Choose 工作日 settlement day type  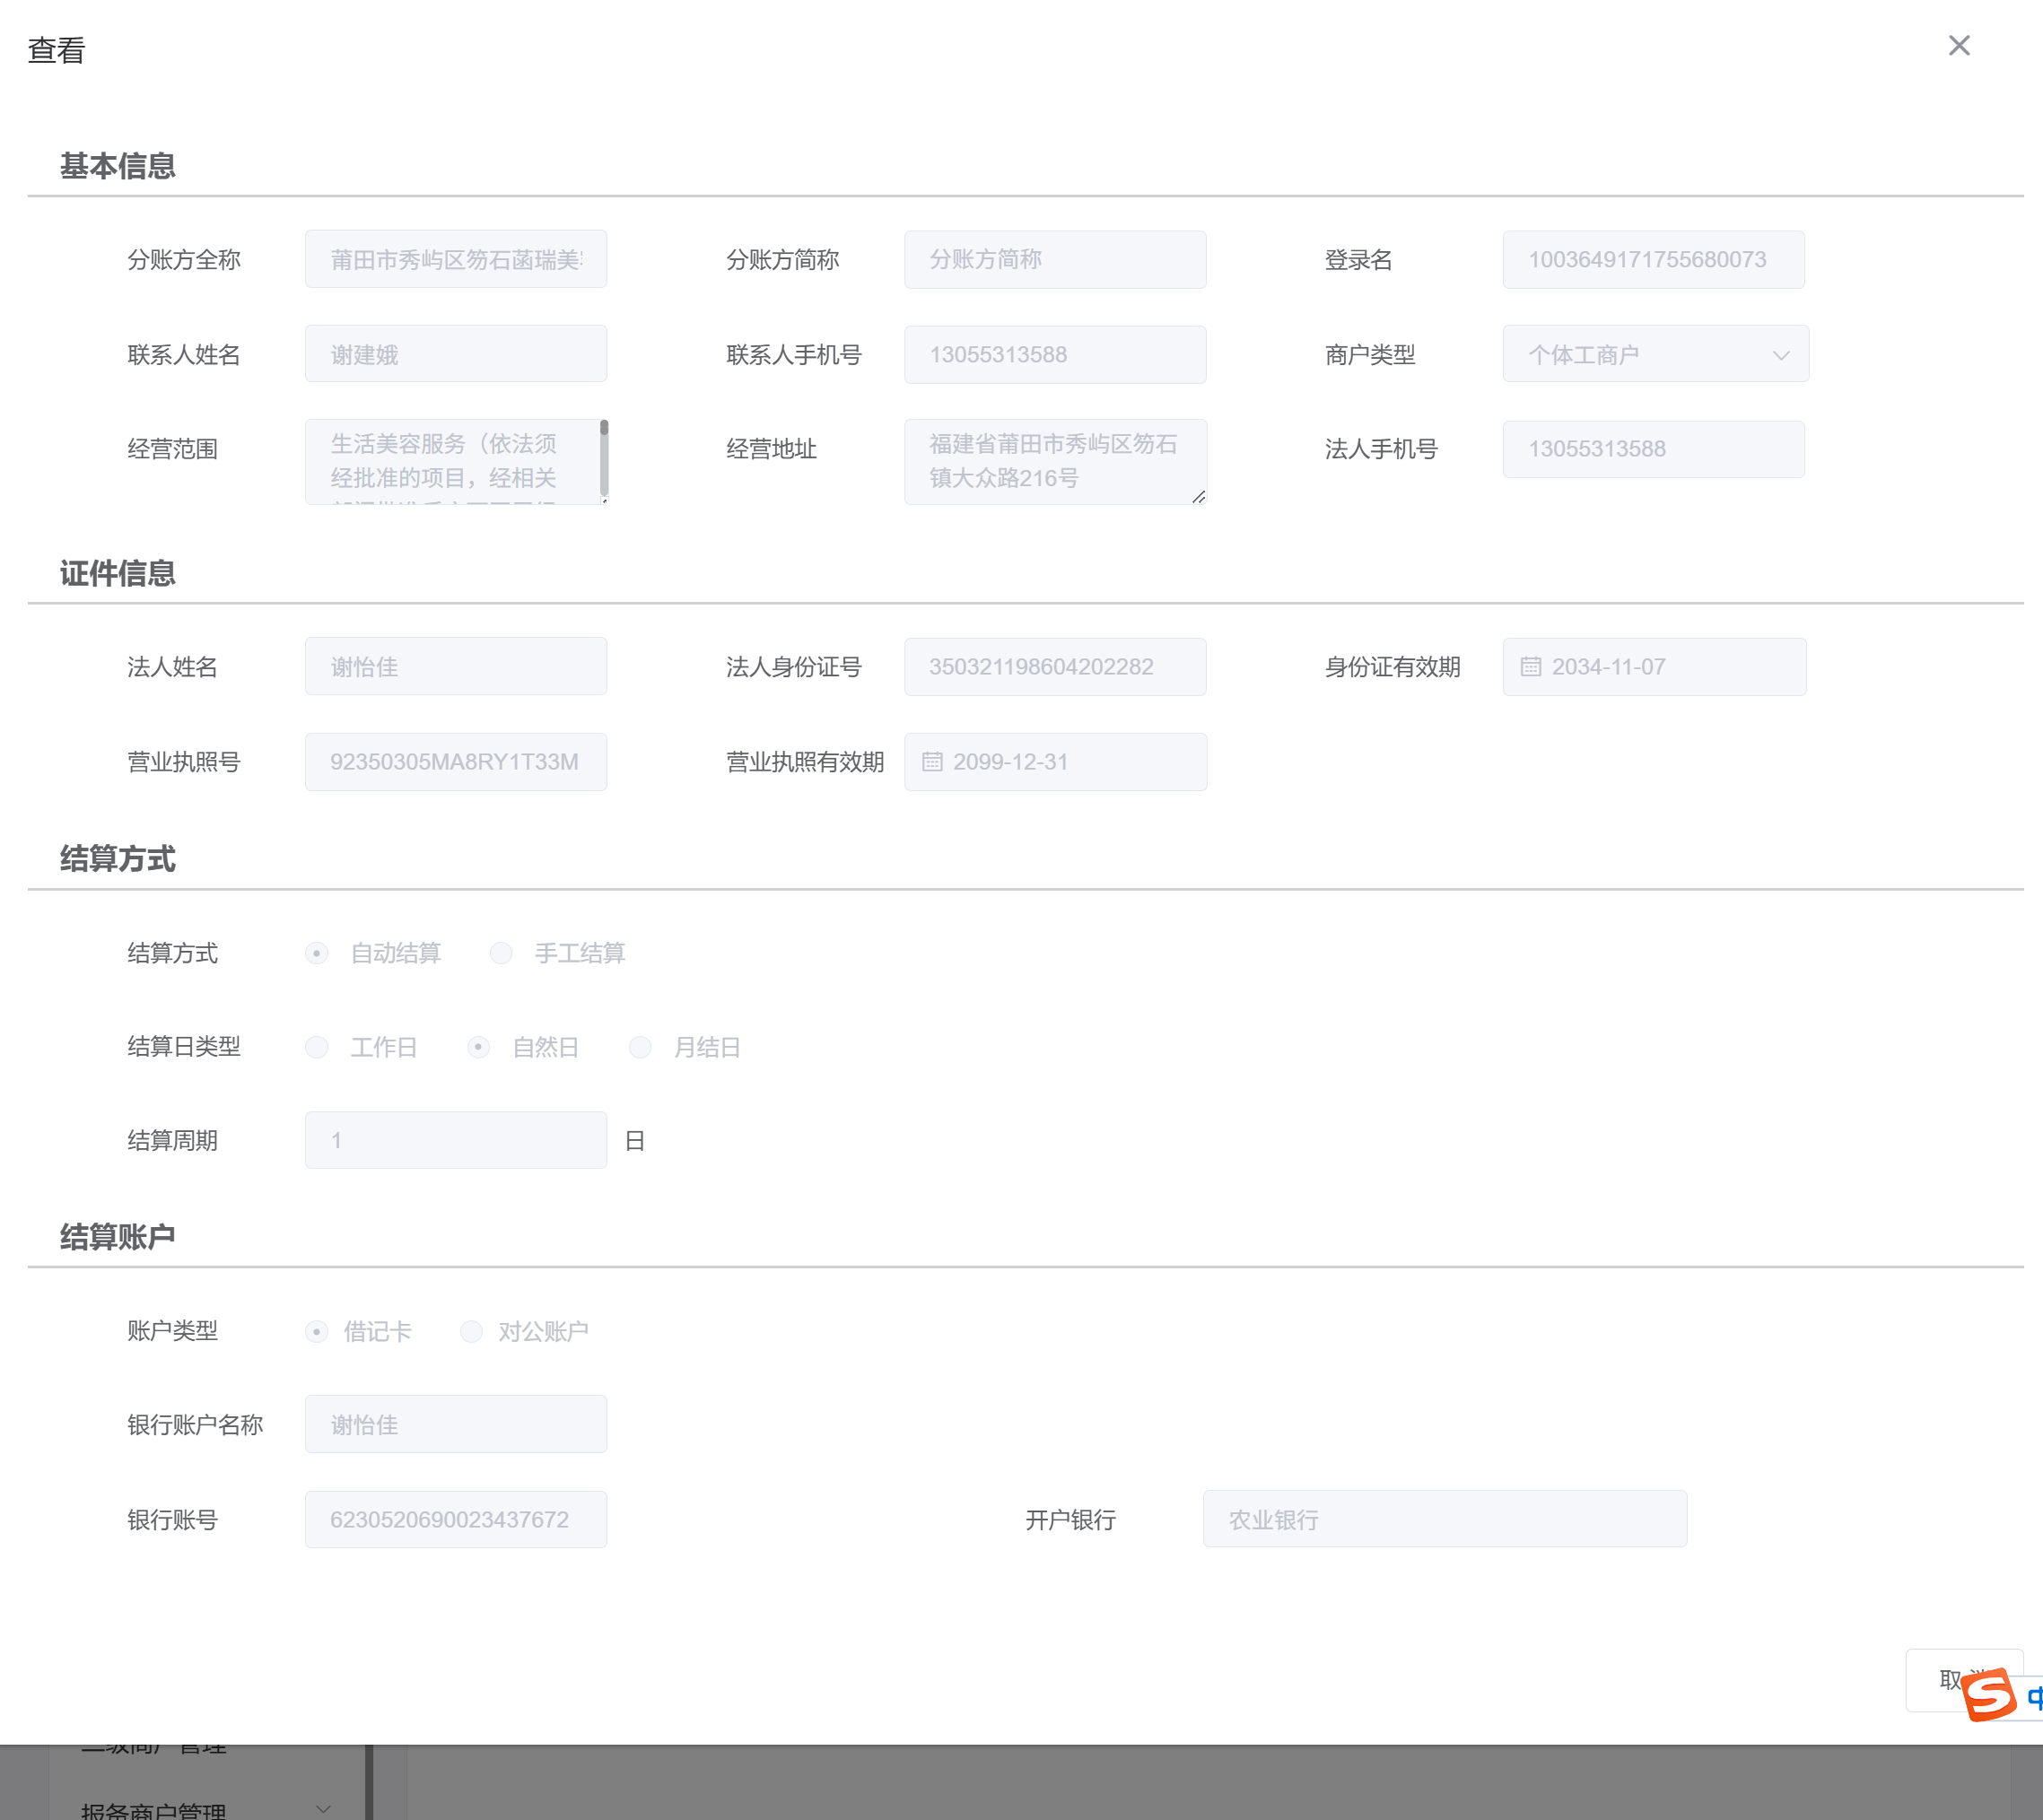(317, 1047)
